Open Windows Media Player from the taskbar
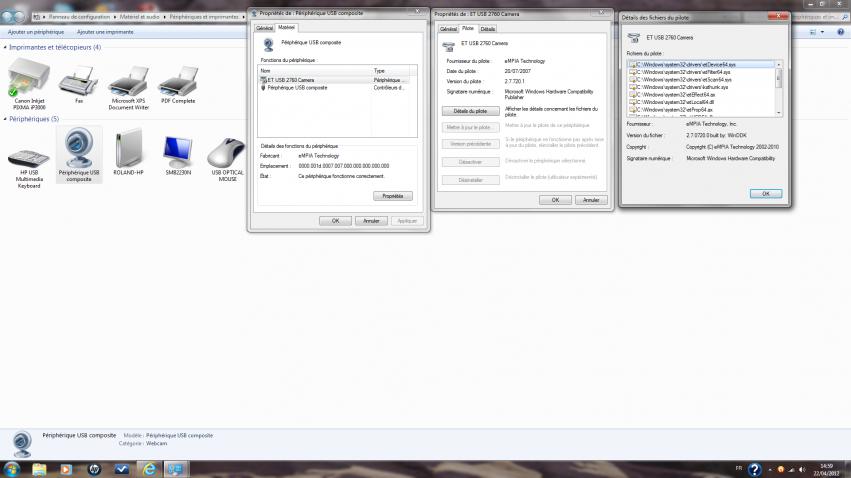The height and width of the screenshot is (478, 851). pos(66,469)
